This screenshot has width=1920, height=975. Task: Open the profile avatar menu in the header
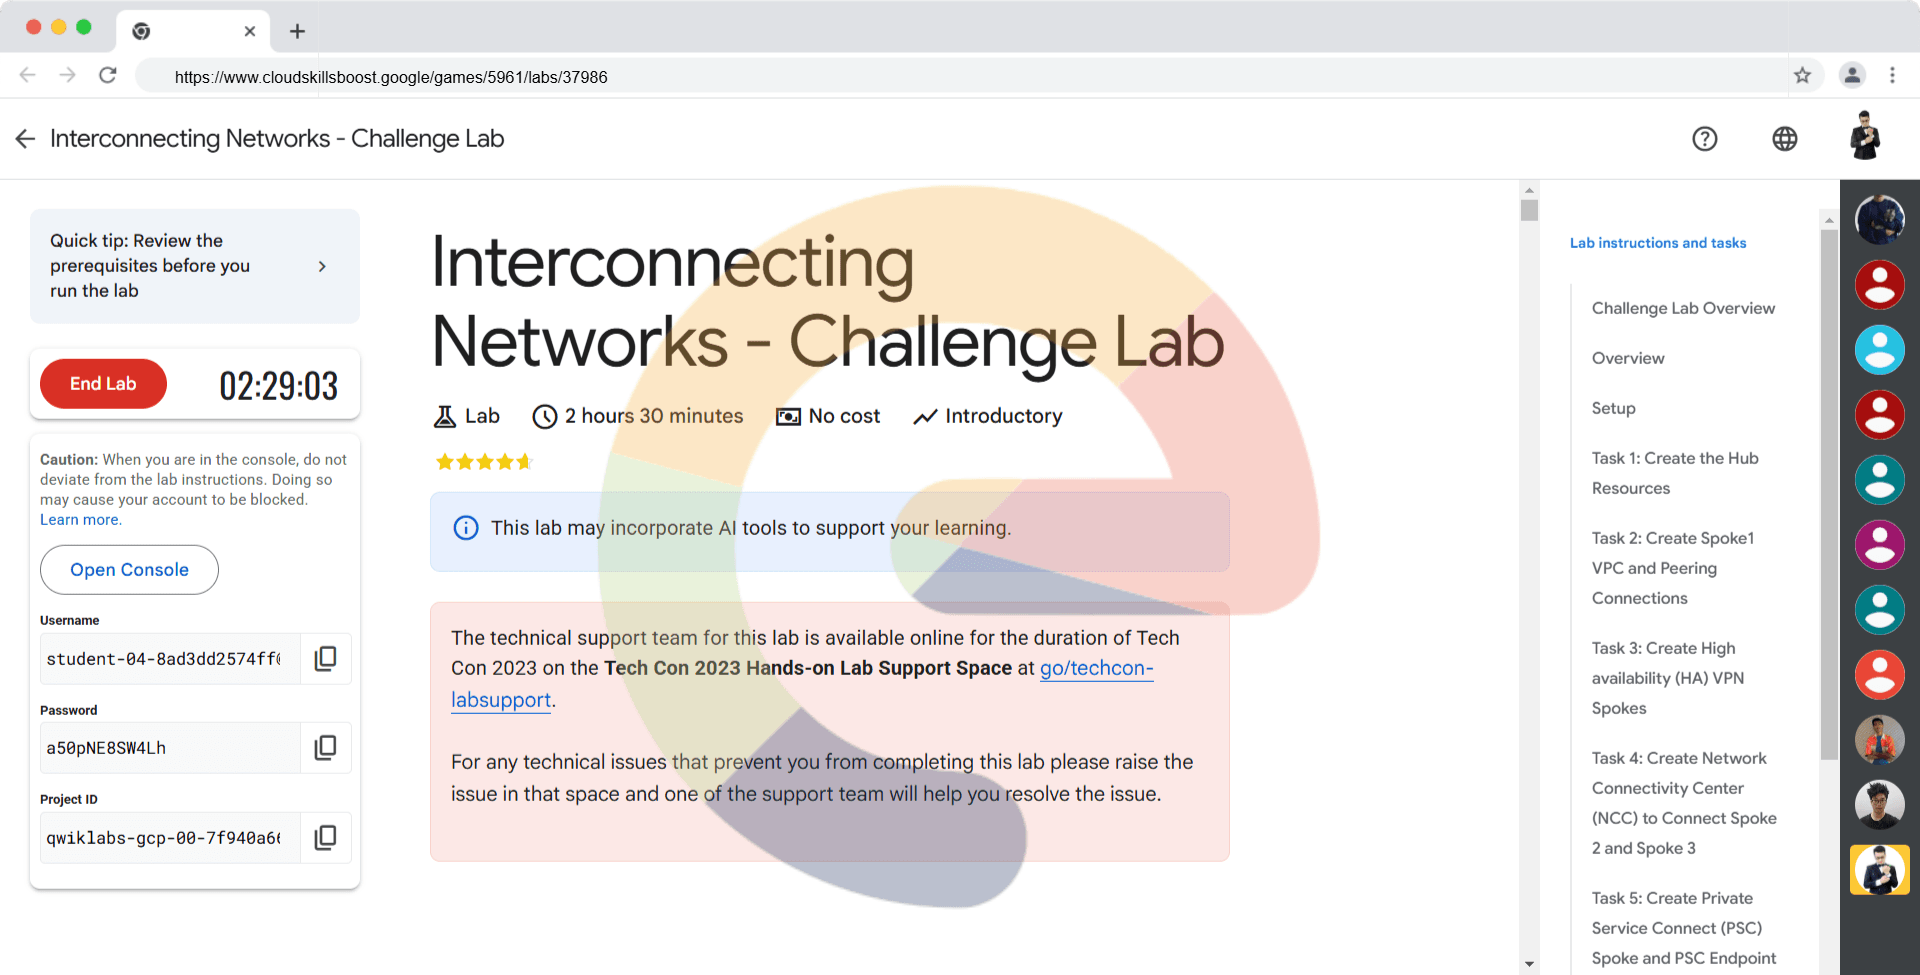click(x=1864, y=137)
